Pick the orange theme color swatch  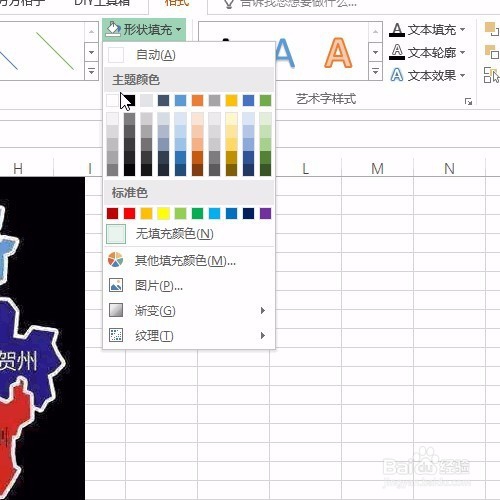[x=197, y=100]
